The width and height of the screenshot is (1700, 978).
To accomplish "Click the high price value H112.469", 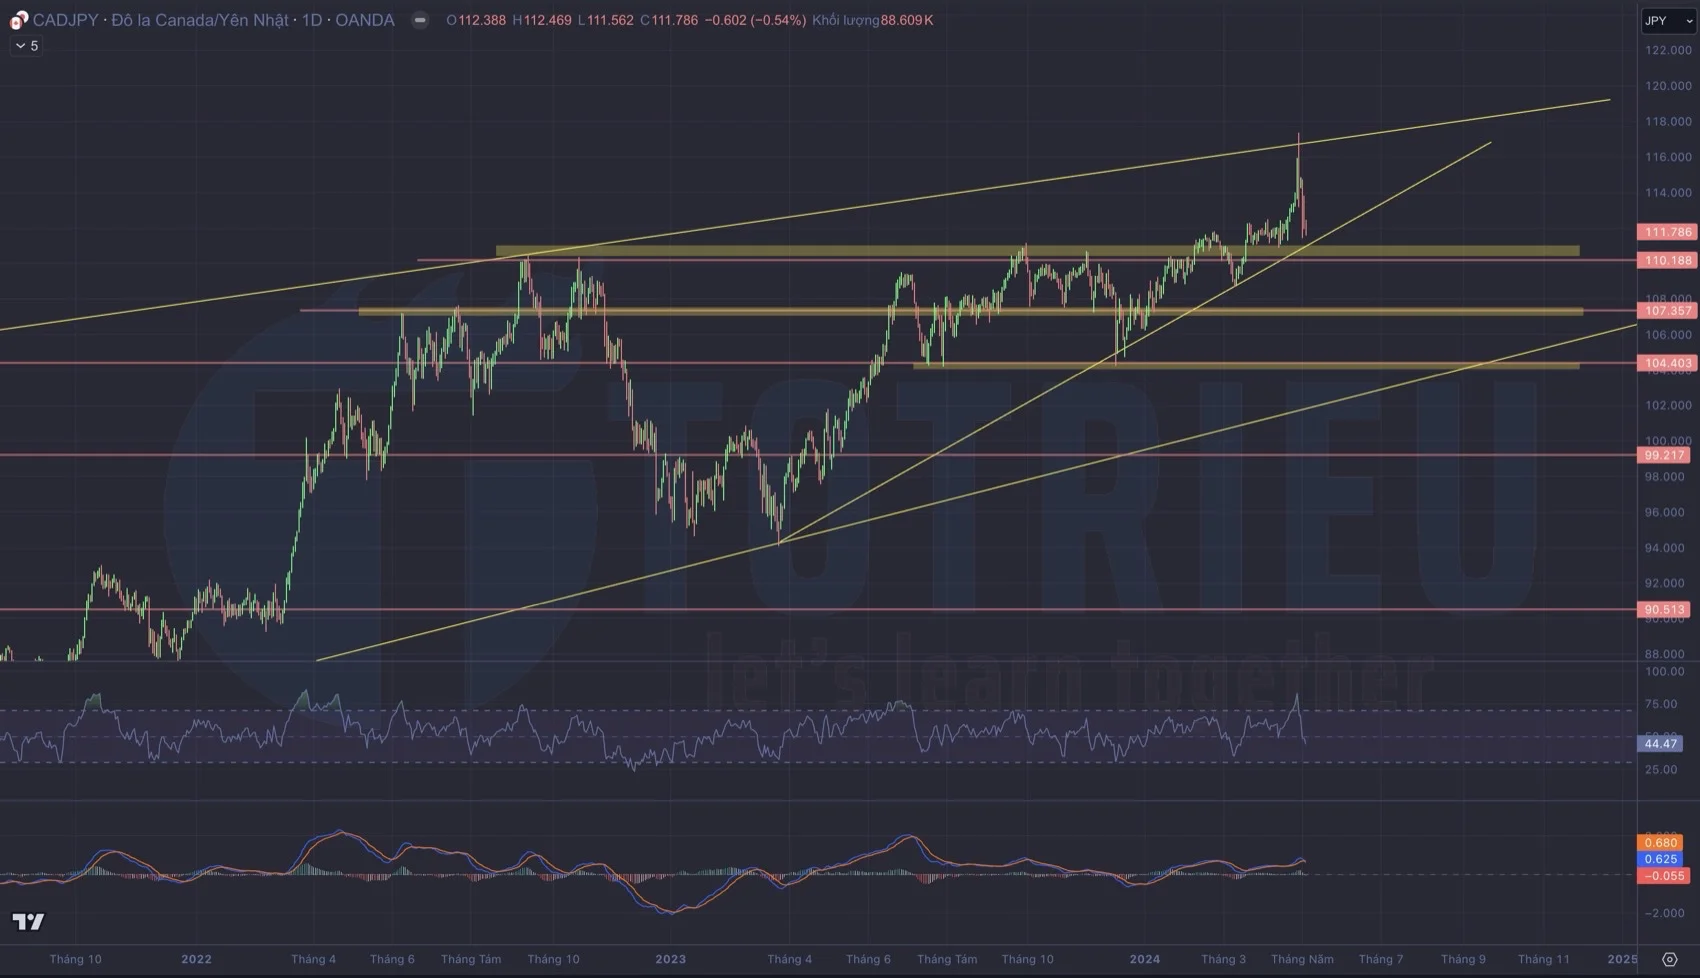I will 542,20.
